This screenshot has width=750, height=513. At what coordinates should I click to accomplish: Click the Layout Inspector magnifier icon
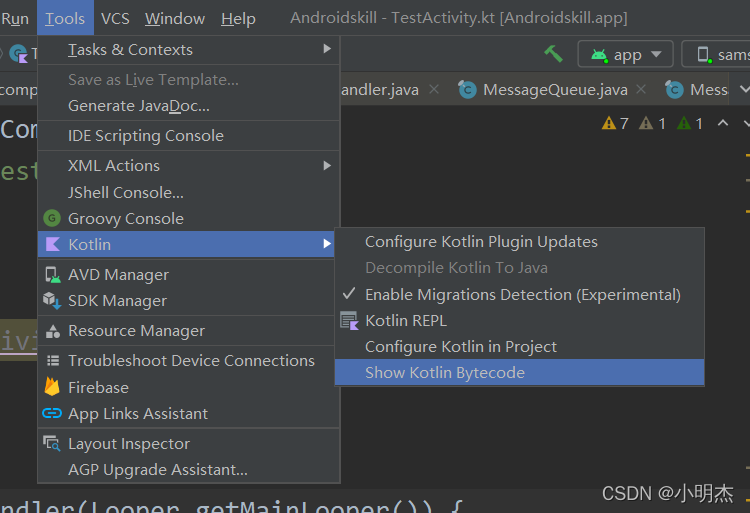pos(52,444)
